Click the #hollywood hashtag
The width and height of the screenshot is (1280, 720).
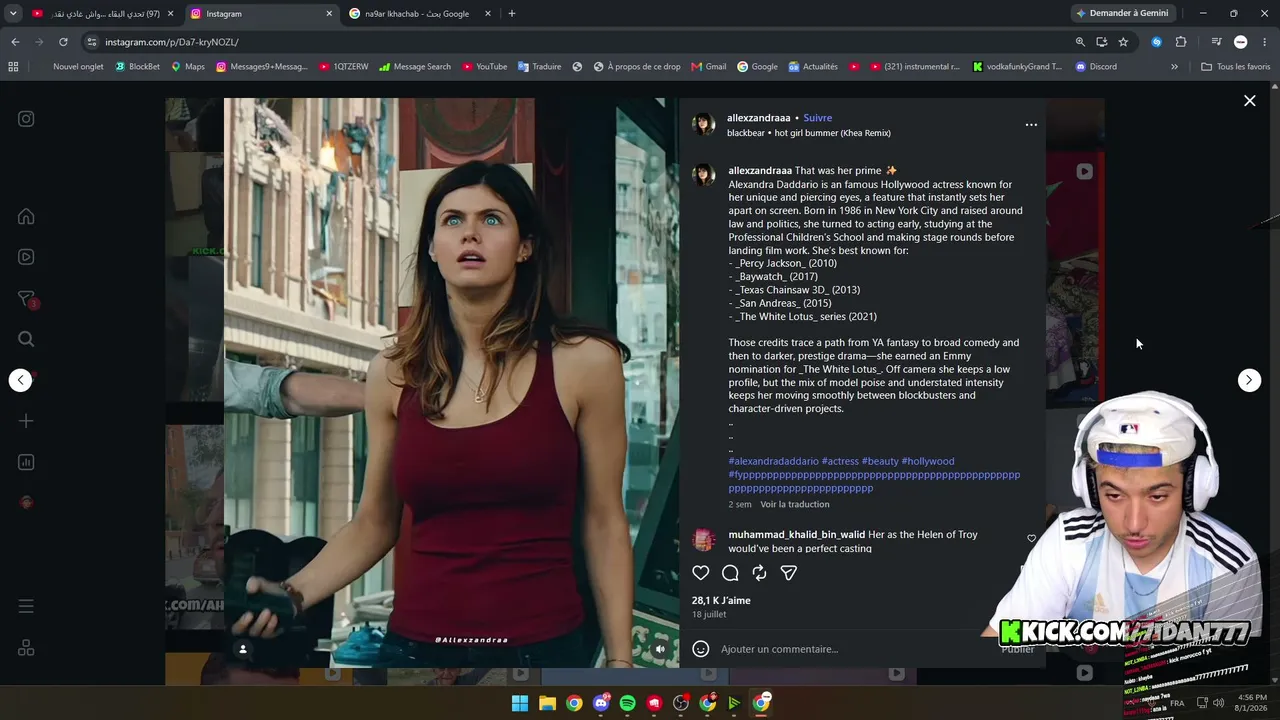[928, 462]
